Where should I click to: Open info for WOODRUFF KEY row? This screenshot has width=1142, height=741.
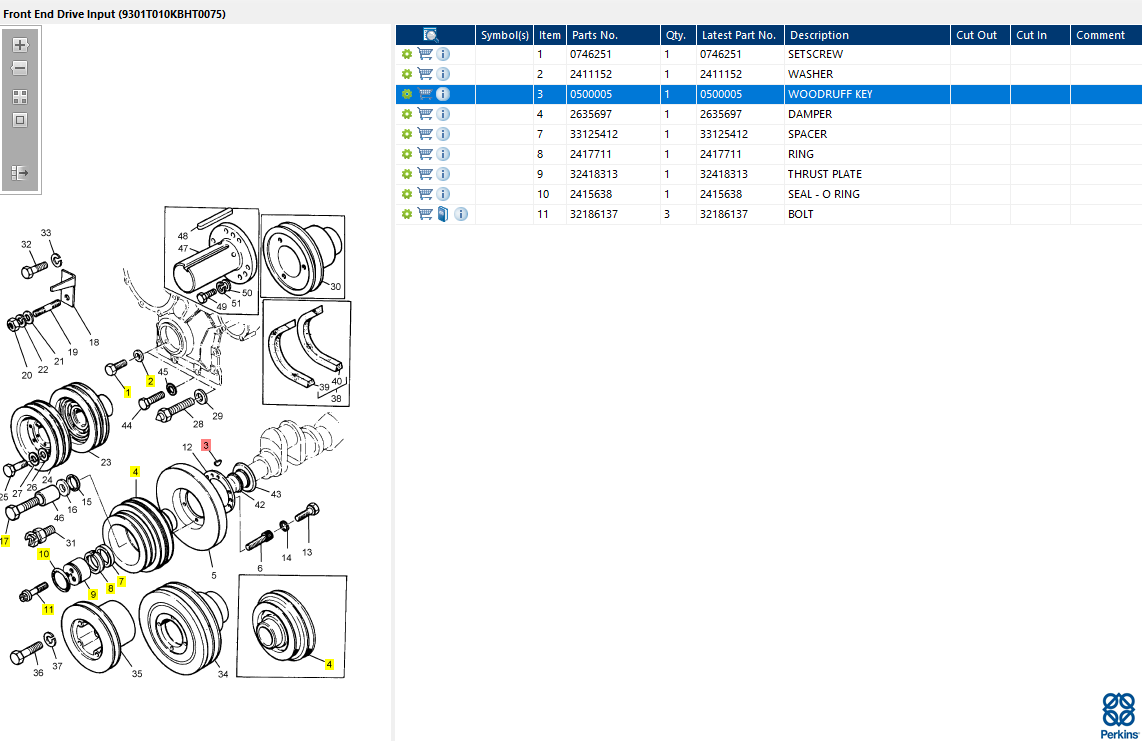[x=443, y=94]
